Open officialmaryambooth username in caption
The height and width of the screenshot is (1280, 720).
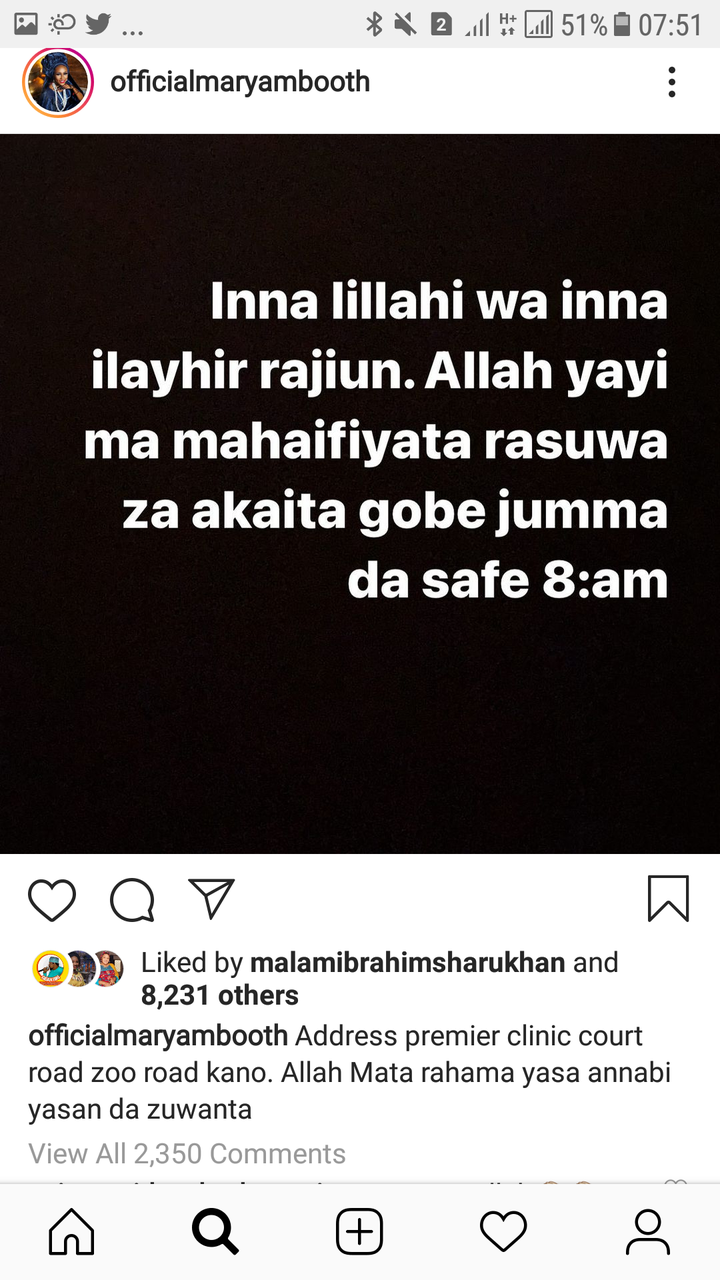[x=158, y=1036]
